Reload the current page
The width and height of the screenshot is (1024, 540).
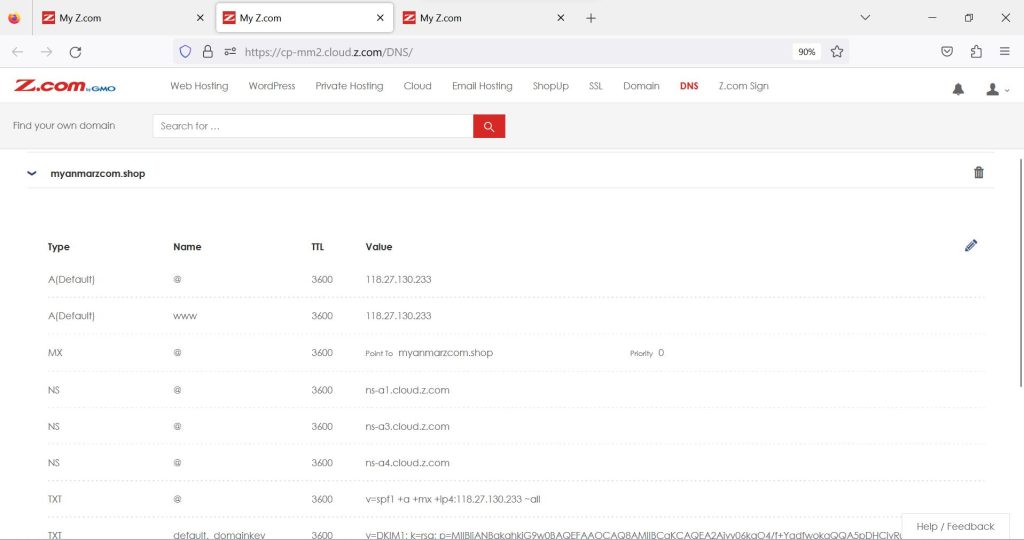[75, 52]
